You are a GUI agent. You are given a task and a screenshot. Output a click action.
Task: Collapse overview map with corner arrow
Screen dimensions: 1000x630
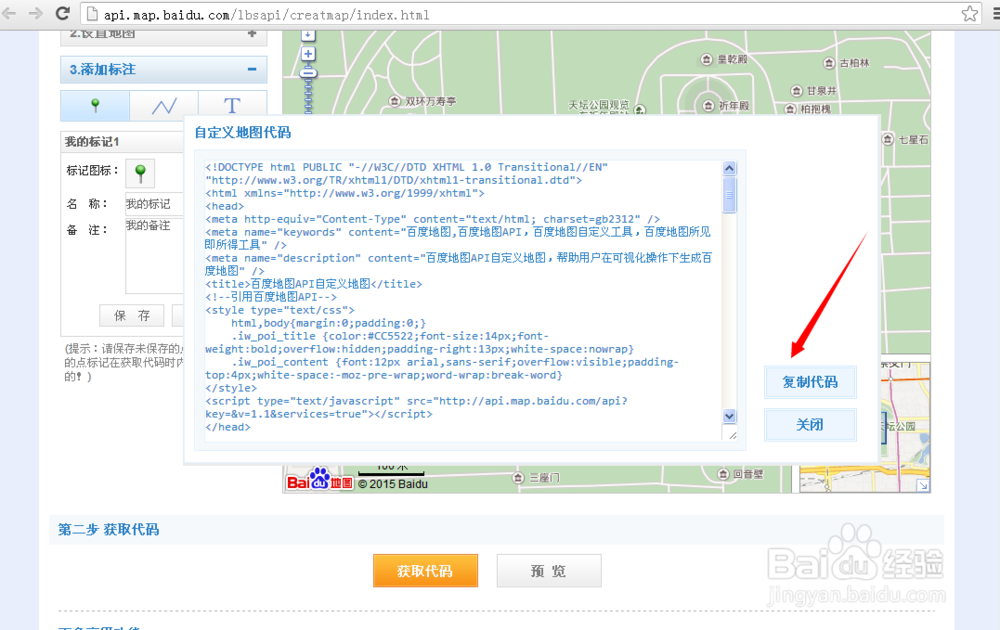(x=923, y=486)
